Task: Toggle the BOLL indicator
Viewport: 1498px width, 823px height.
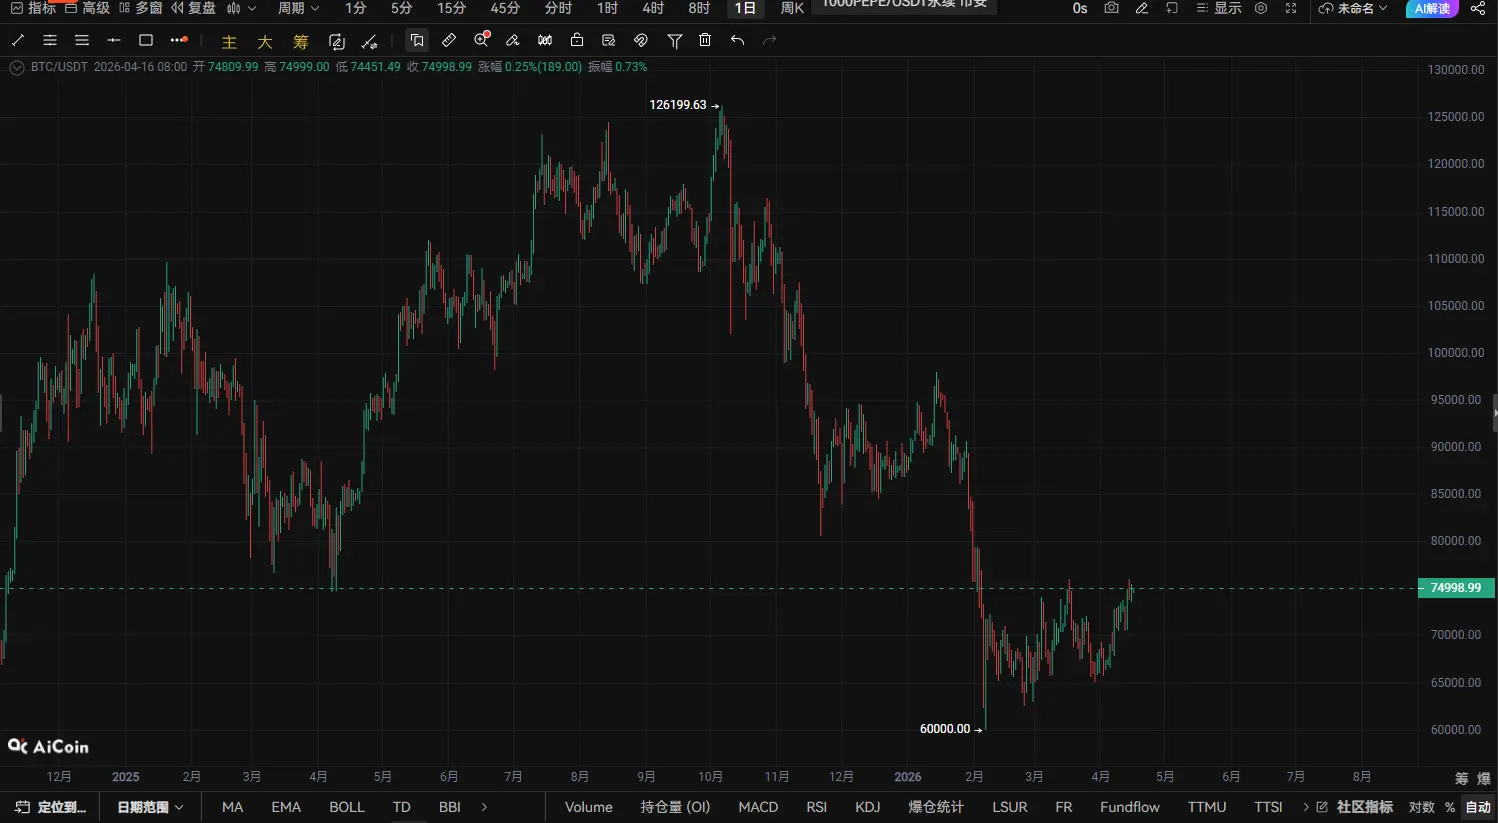Action: [x=347, y=807]
